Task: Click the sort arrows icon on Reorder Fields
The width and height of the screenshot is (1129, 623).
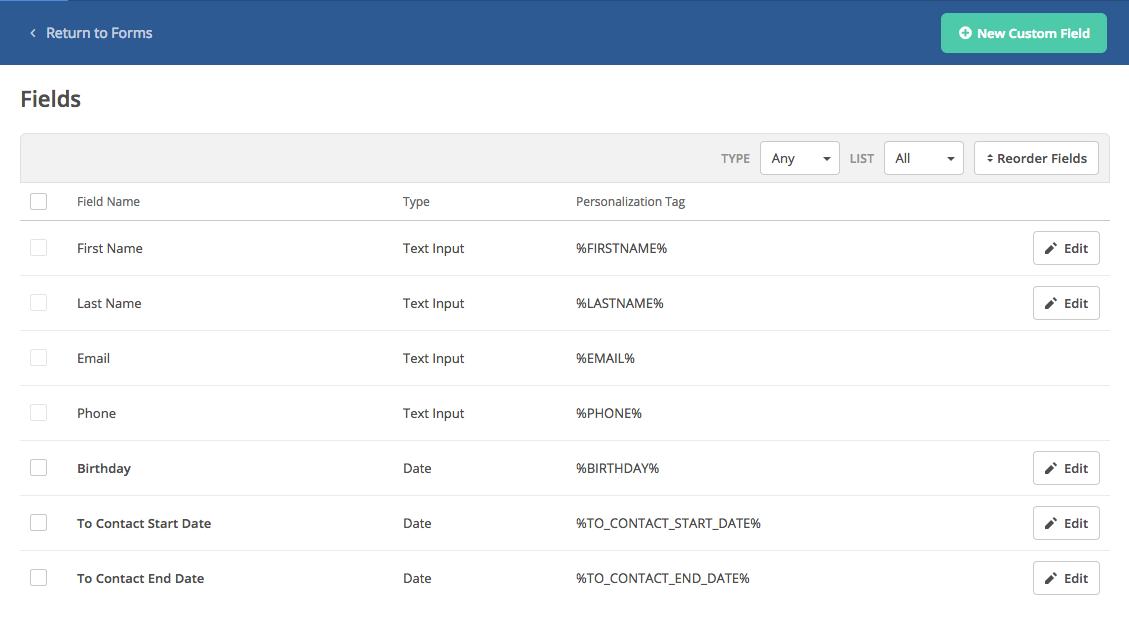Action: [x=990, y=159]
